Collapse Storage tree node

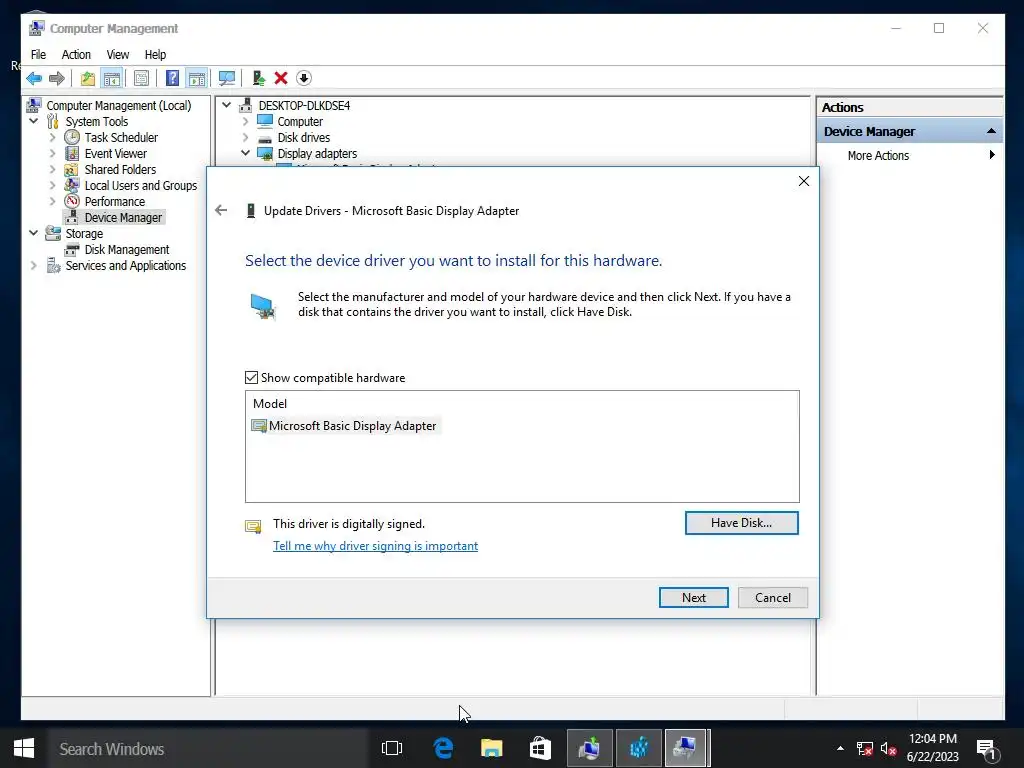(34, 233)
